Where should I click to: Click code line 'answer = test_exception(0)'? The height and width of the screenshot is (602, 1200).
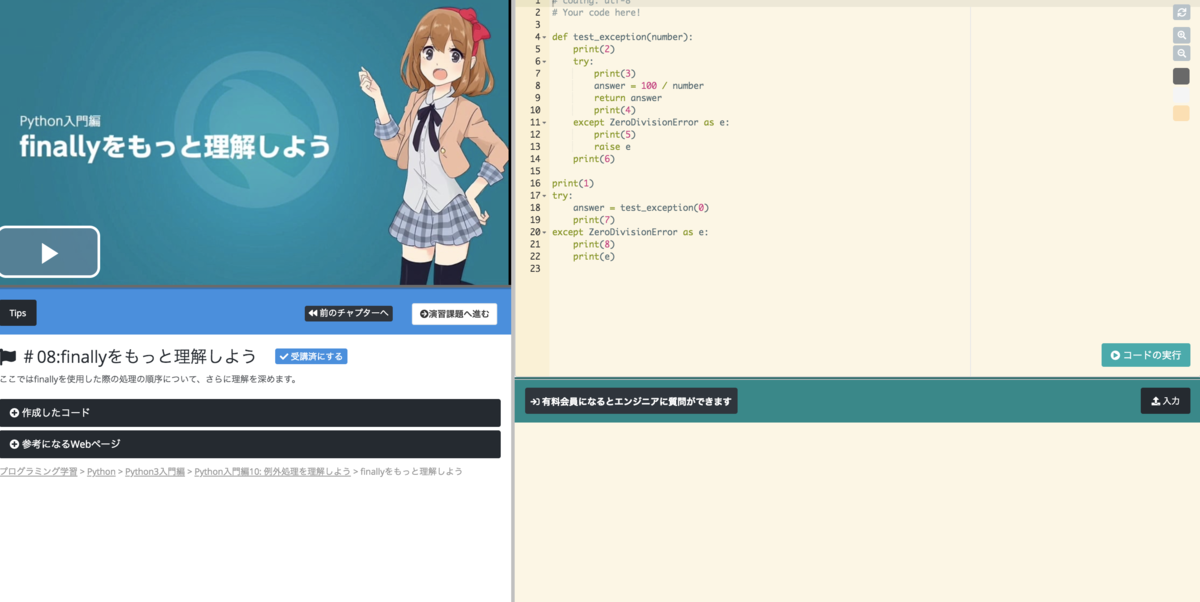point(640,208)
